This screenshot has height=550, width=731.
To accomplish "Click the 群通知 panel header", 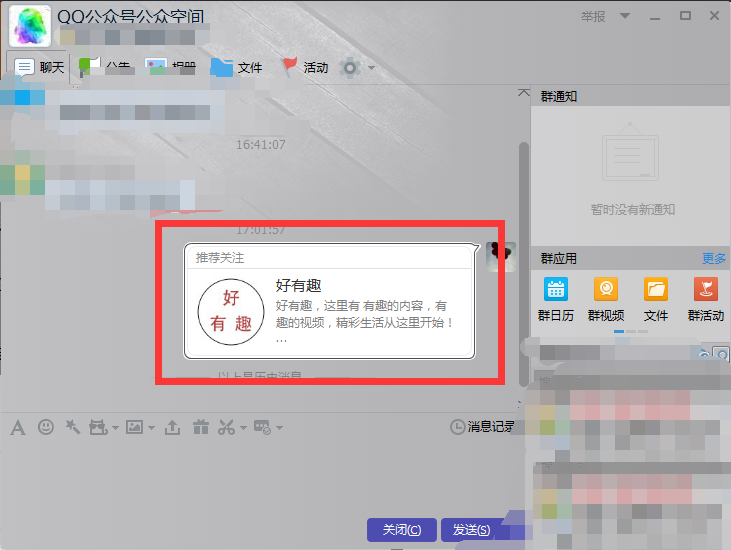I will [x=630, y=96].
